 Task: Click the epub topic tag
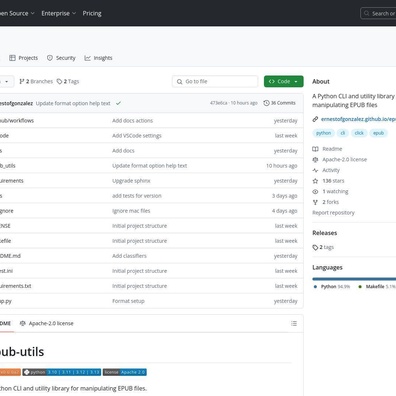[x=378, y=133]
